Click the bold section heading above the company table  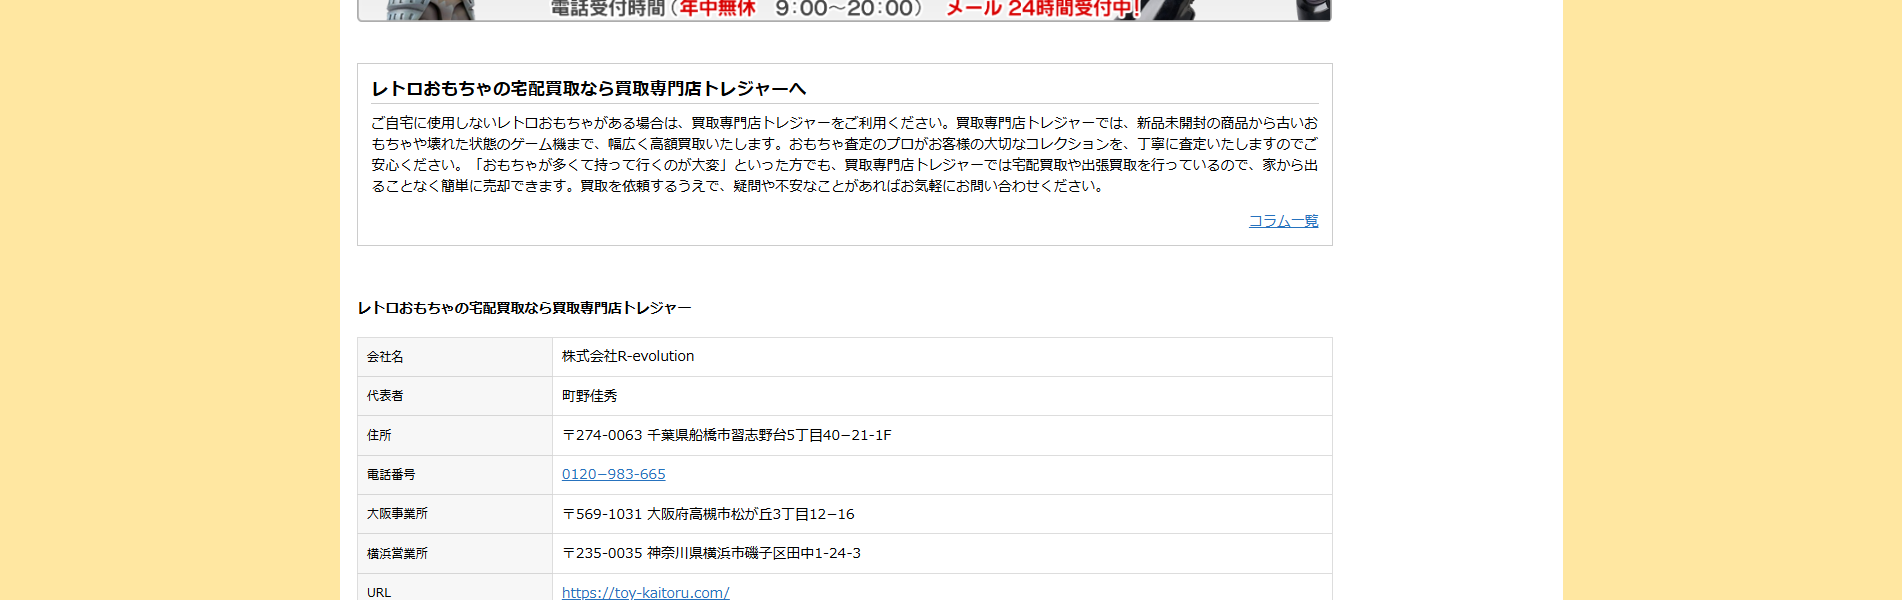click(524, 308)
